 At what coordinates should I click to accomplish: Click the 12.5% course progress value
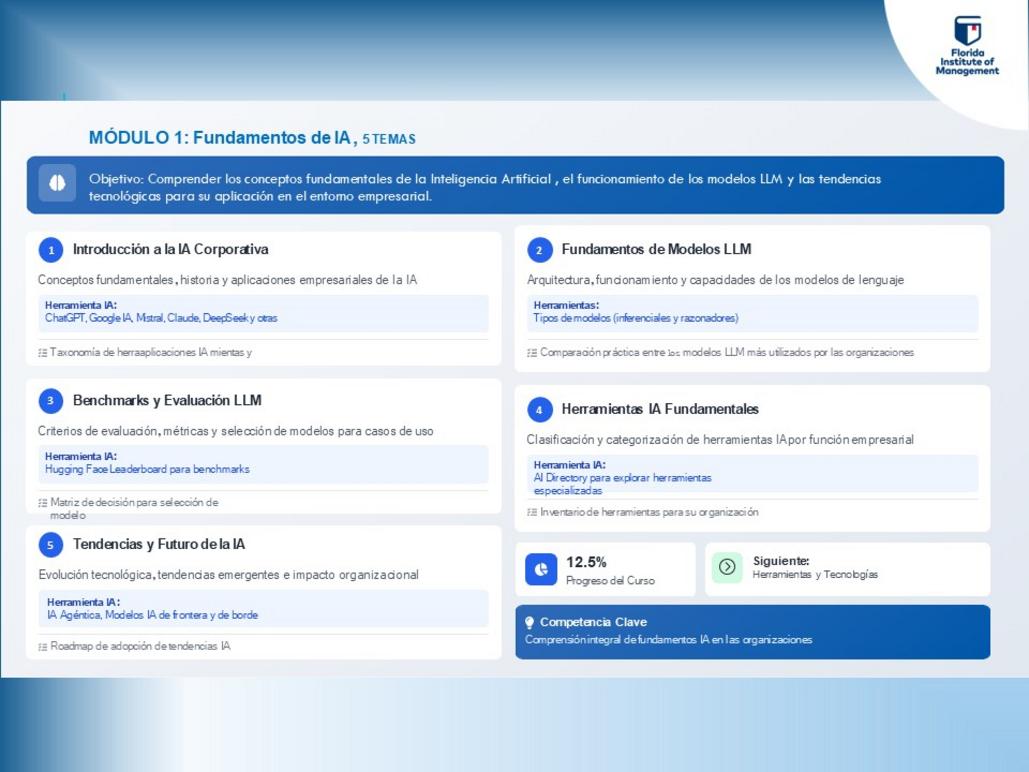pyautogui.click(x=586, y=563)
